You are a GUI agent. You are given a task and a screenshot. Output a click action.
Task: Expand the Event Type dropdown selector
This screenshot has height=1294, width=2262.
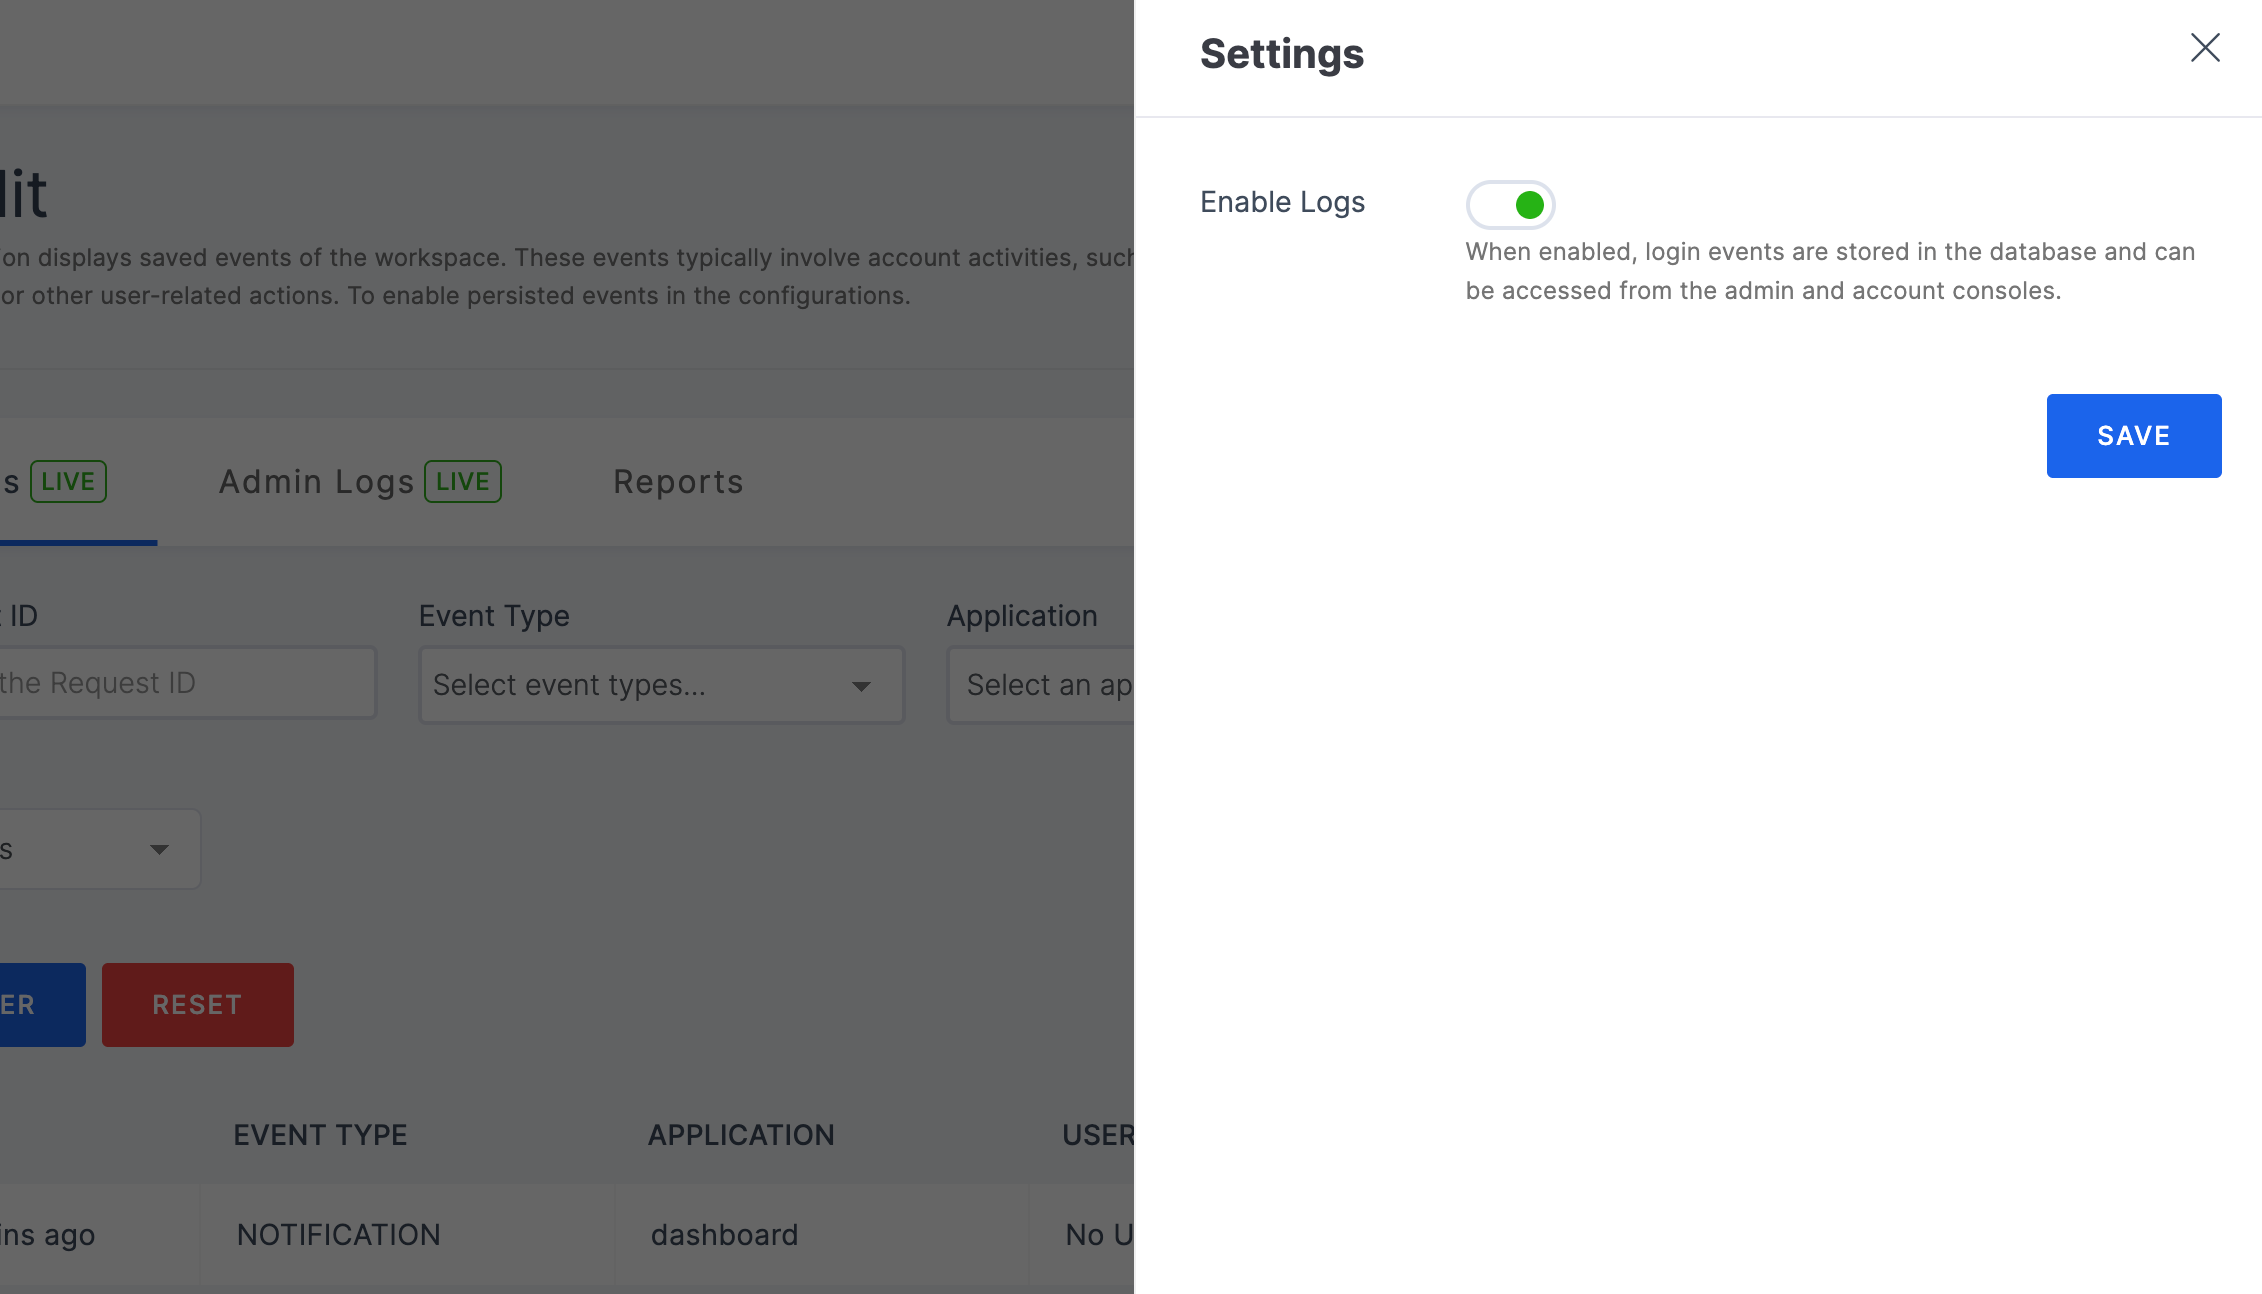tap(659, 684)
